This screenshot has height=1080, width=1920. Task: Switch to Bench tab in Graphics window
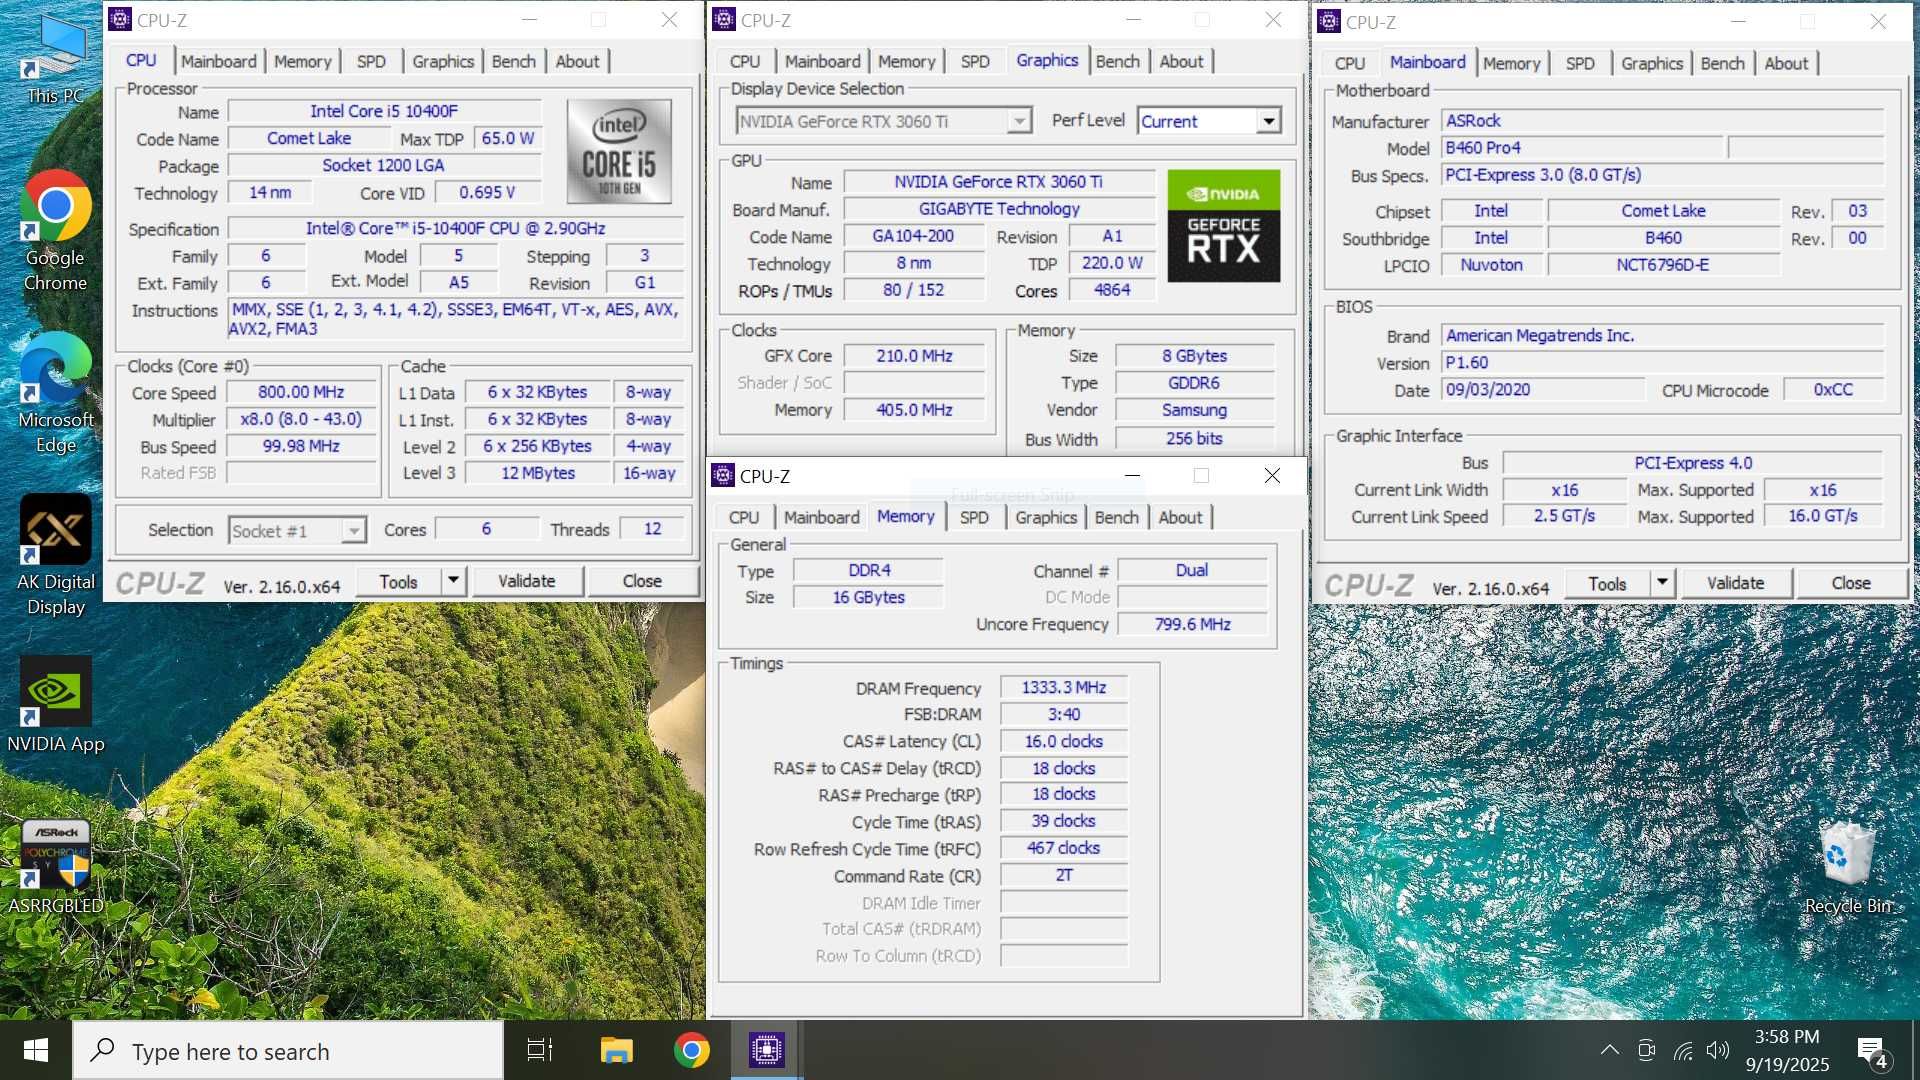tap(1117, 61)
